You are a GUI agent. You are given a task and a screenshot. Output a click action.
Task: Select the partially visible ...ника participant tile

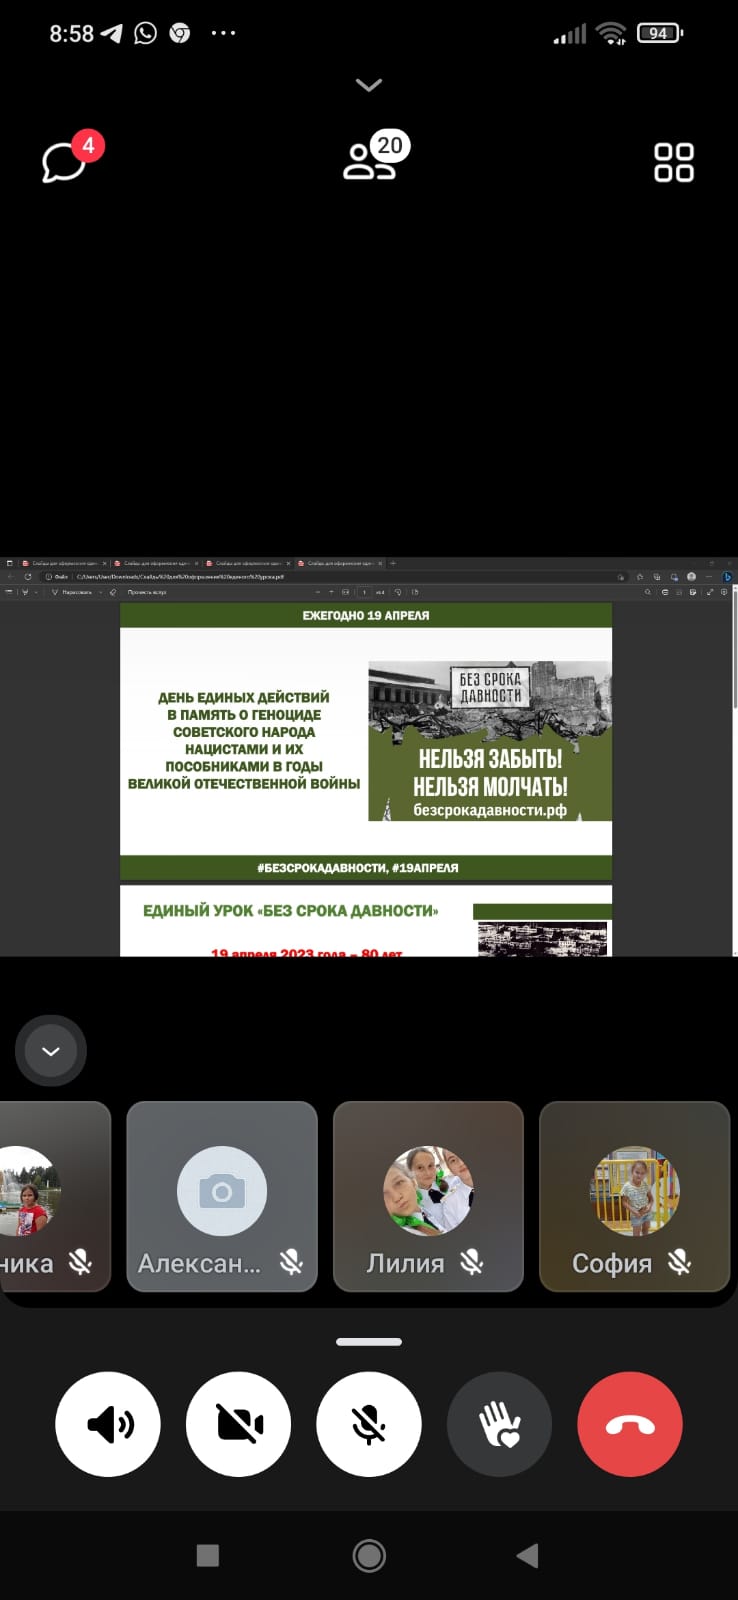(x=55, y=1196)
